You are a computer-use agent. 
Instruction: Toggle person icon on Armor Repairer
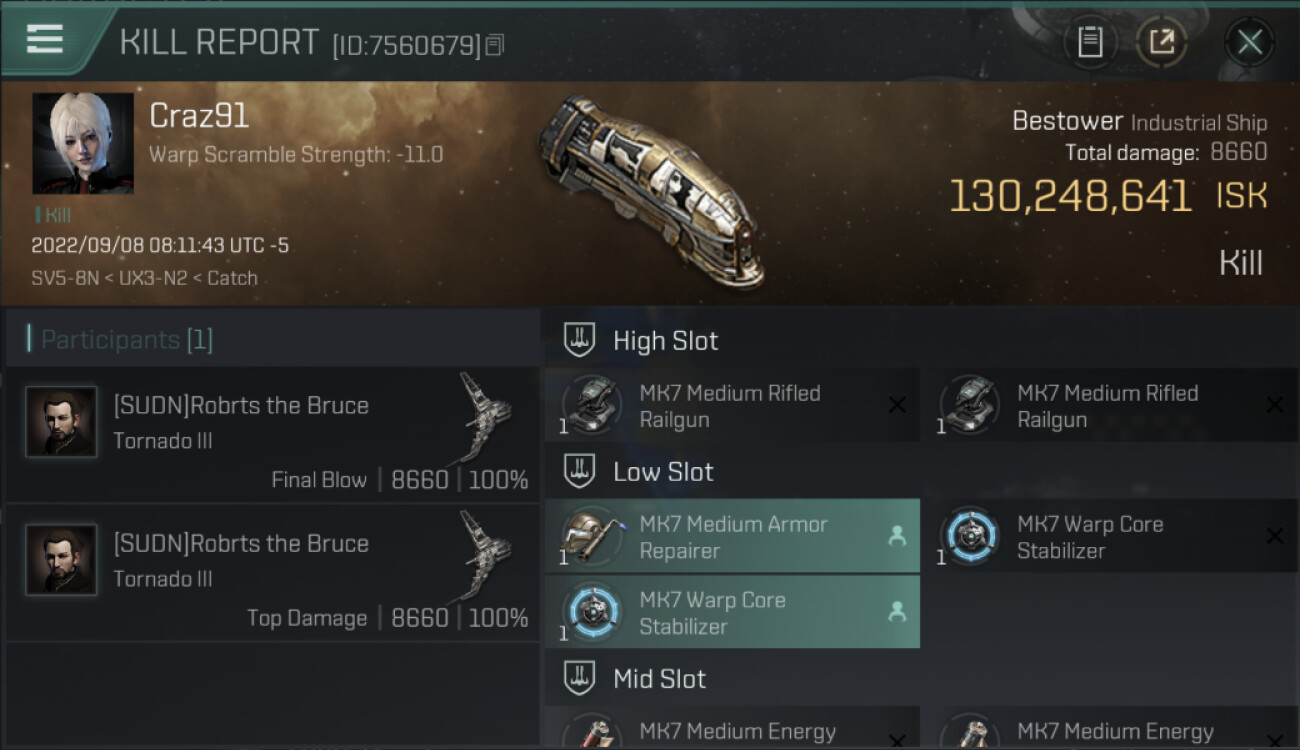pyautogui.click(x=897, y=537)
